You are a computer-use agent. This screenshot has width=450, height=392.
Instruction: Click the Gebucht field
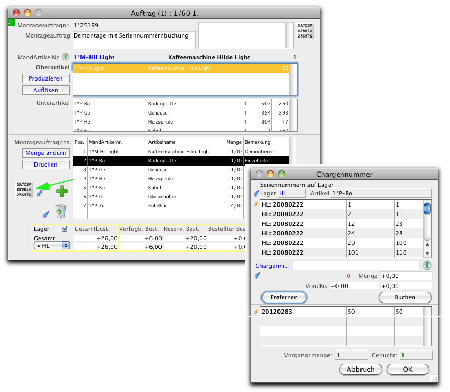tap(416, 355)
